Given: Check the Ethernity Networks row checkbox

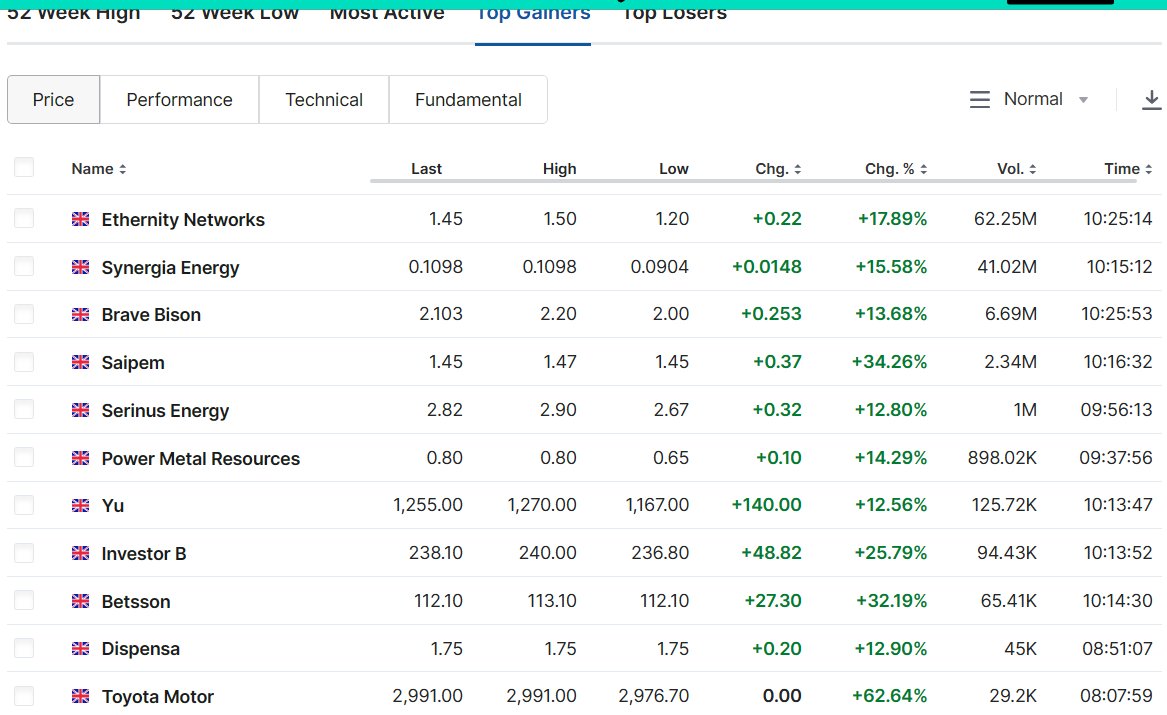Looking at the screenshot, I should tap(24, 218).
